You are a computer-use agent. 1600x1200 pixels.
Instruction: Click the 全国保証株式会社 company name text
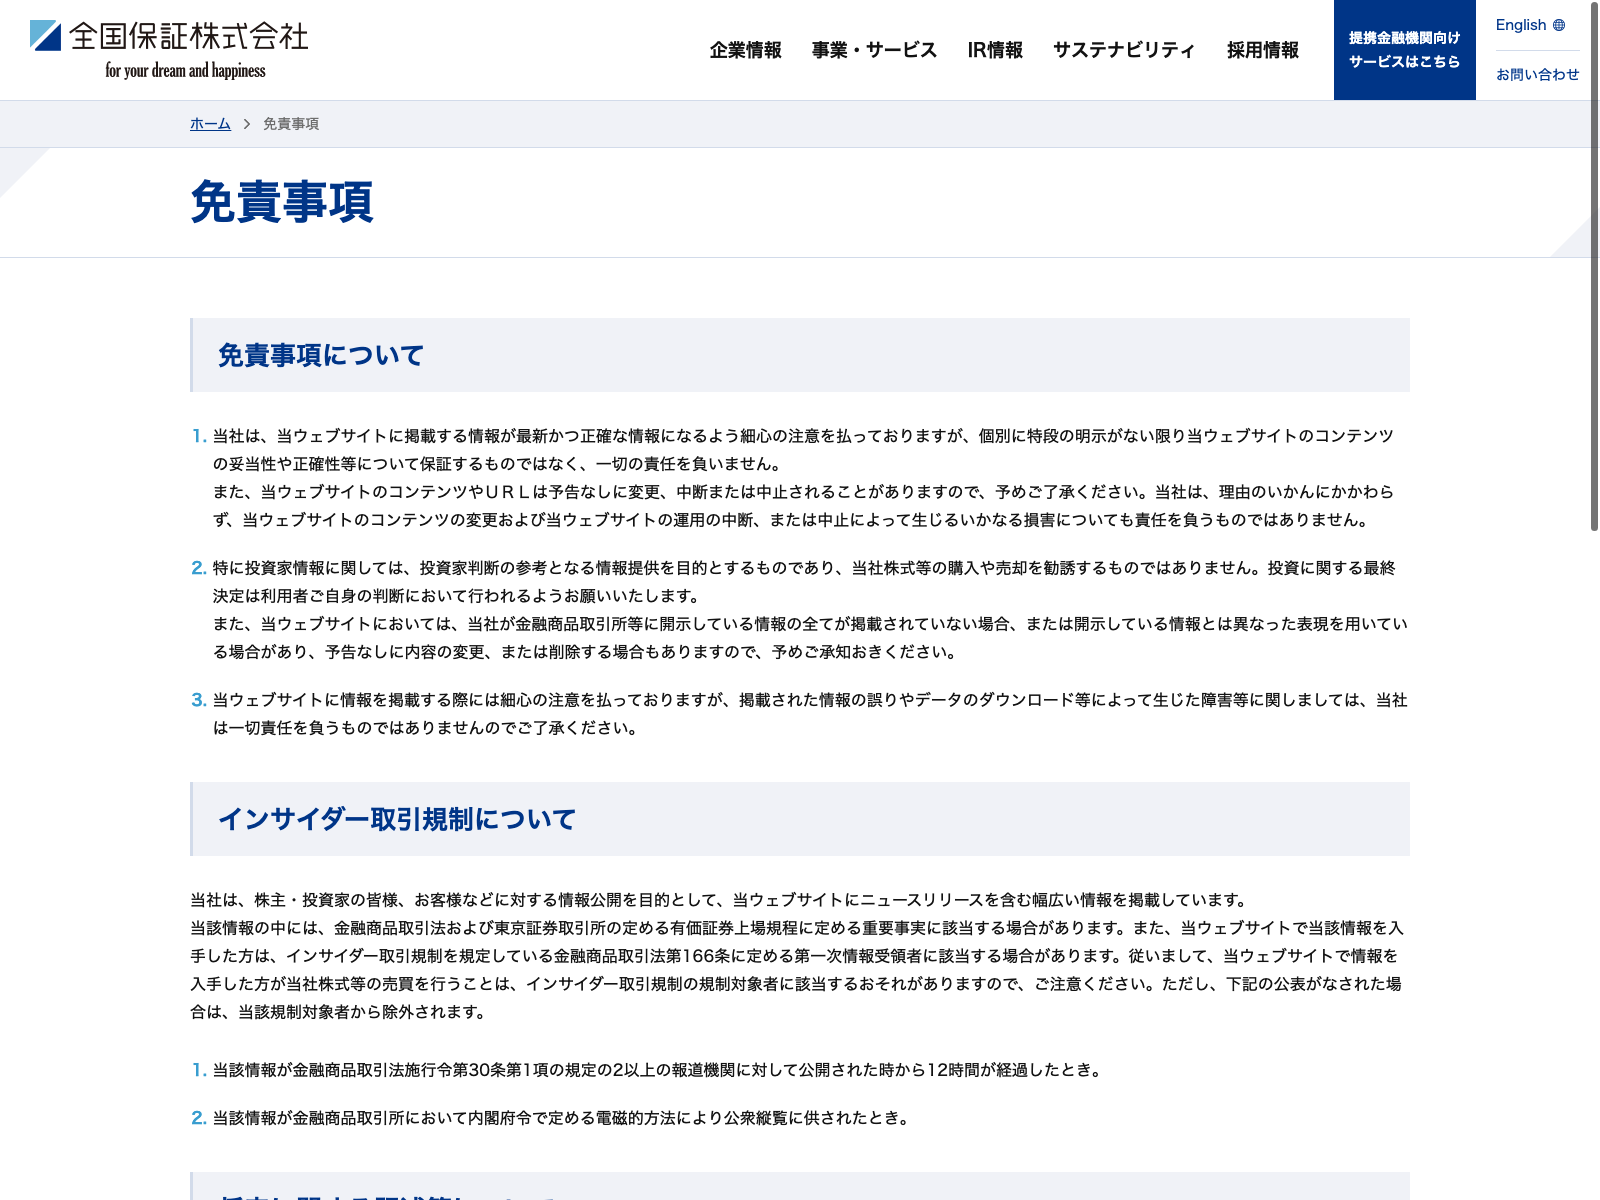189,36
